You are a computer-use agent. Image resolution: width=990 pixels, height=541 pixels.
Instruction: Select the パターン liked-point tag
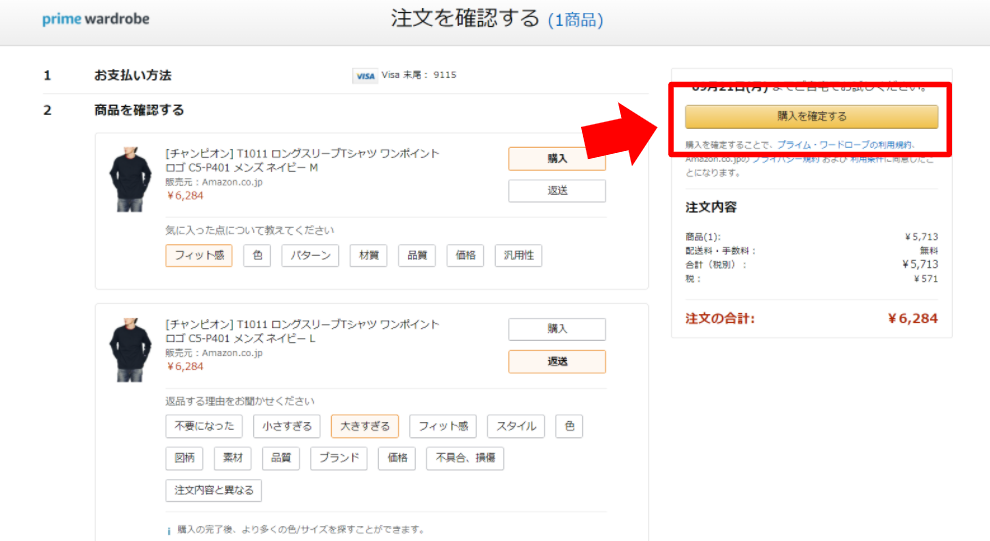pos(310,256)
